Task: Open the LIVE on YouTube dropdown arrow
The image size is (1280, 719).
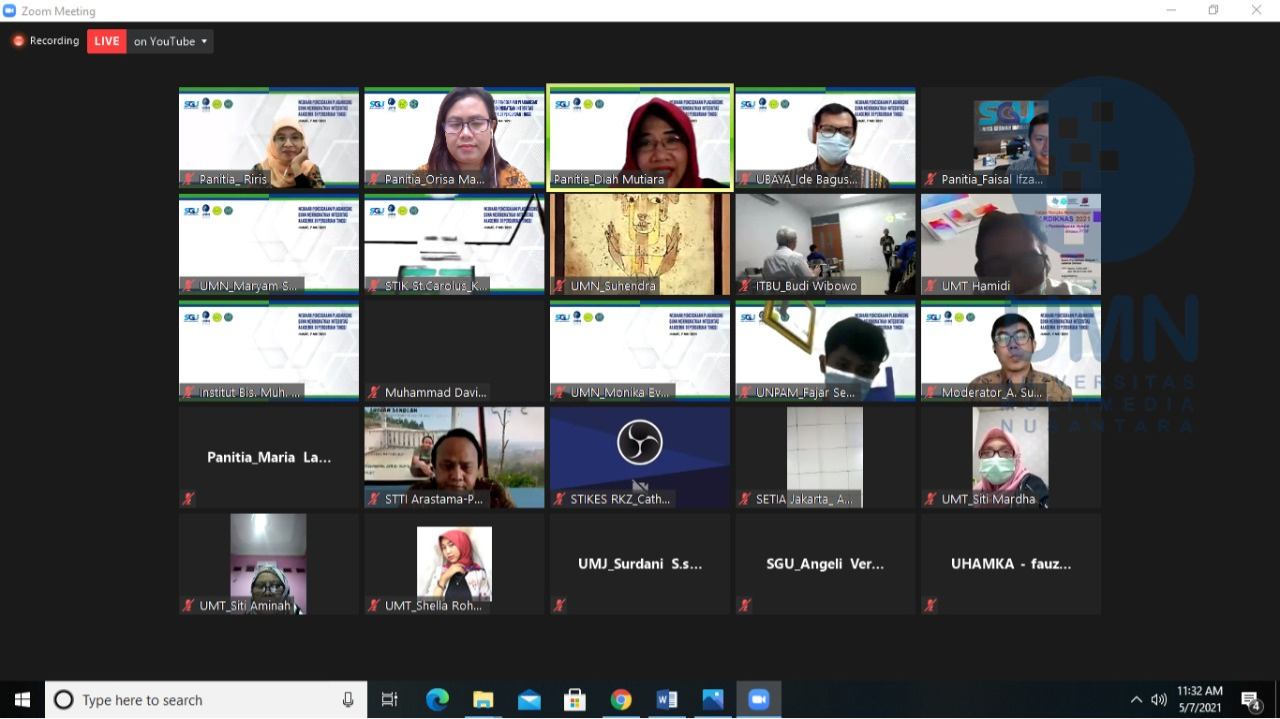Action: (x=204, y=42)
